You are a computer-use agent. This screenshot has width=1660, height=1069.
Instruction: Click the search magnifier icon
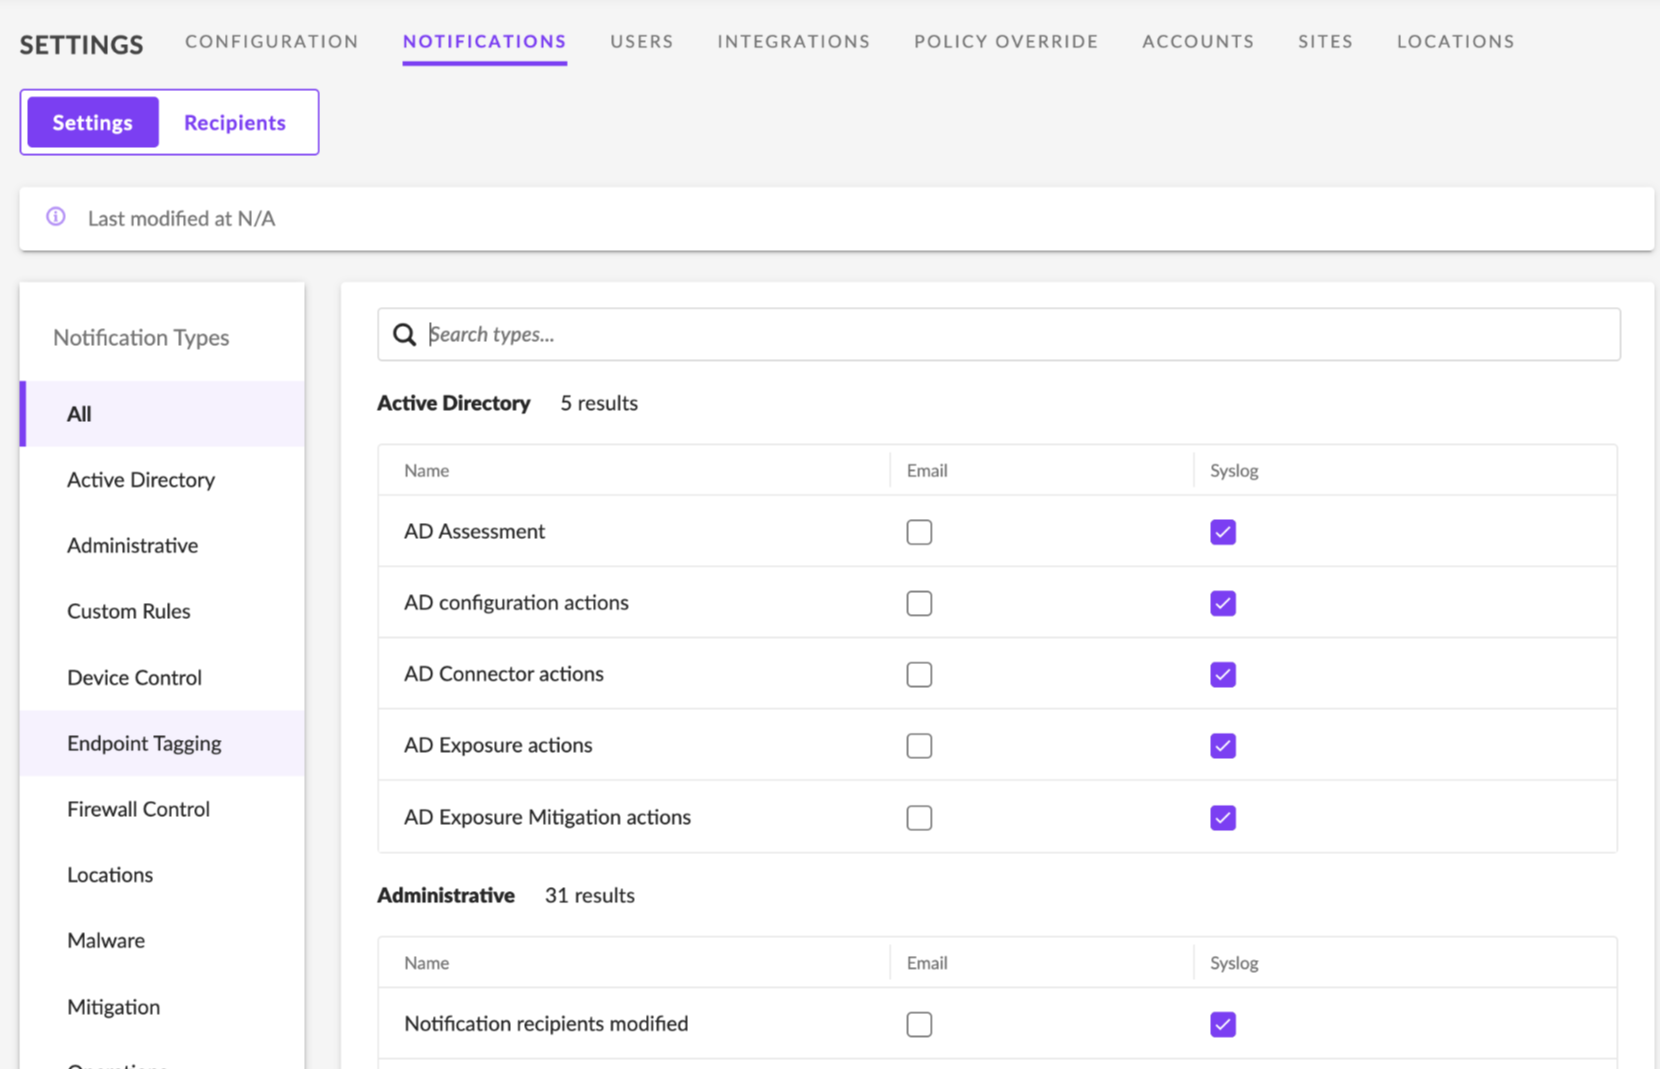(x=404, y=335)
